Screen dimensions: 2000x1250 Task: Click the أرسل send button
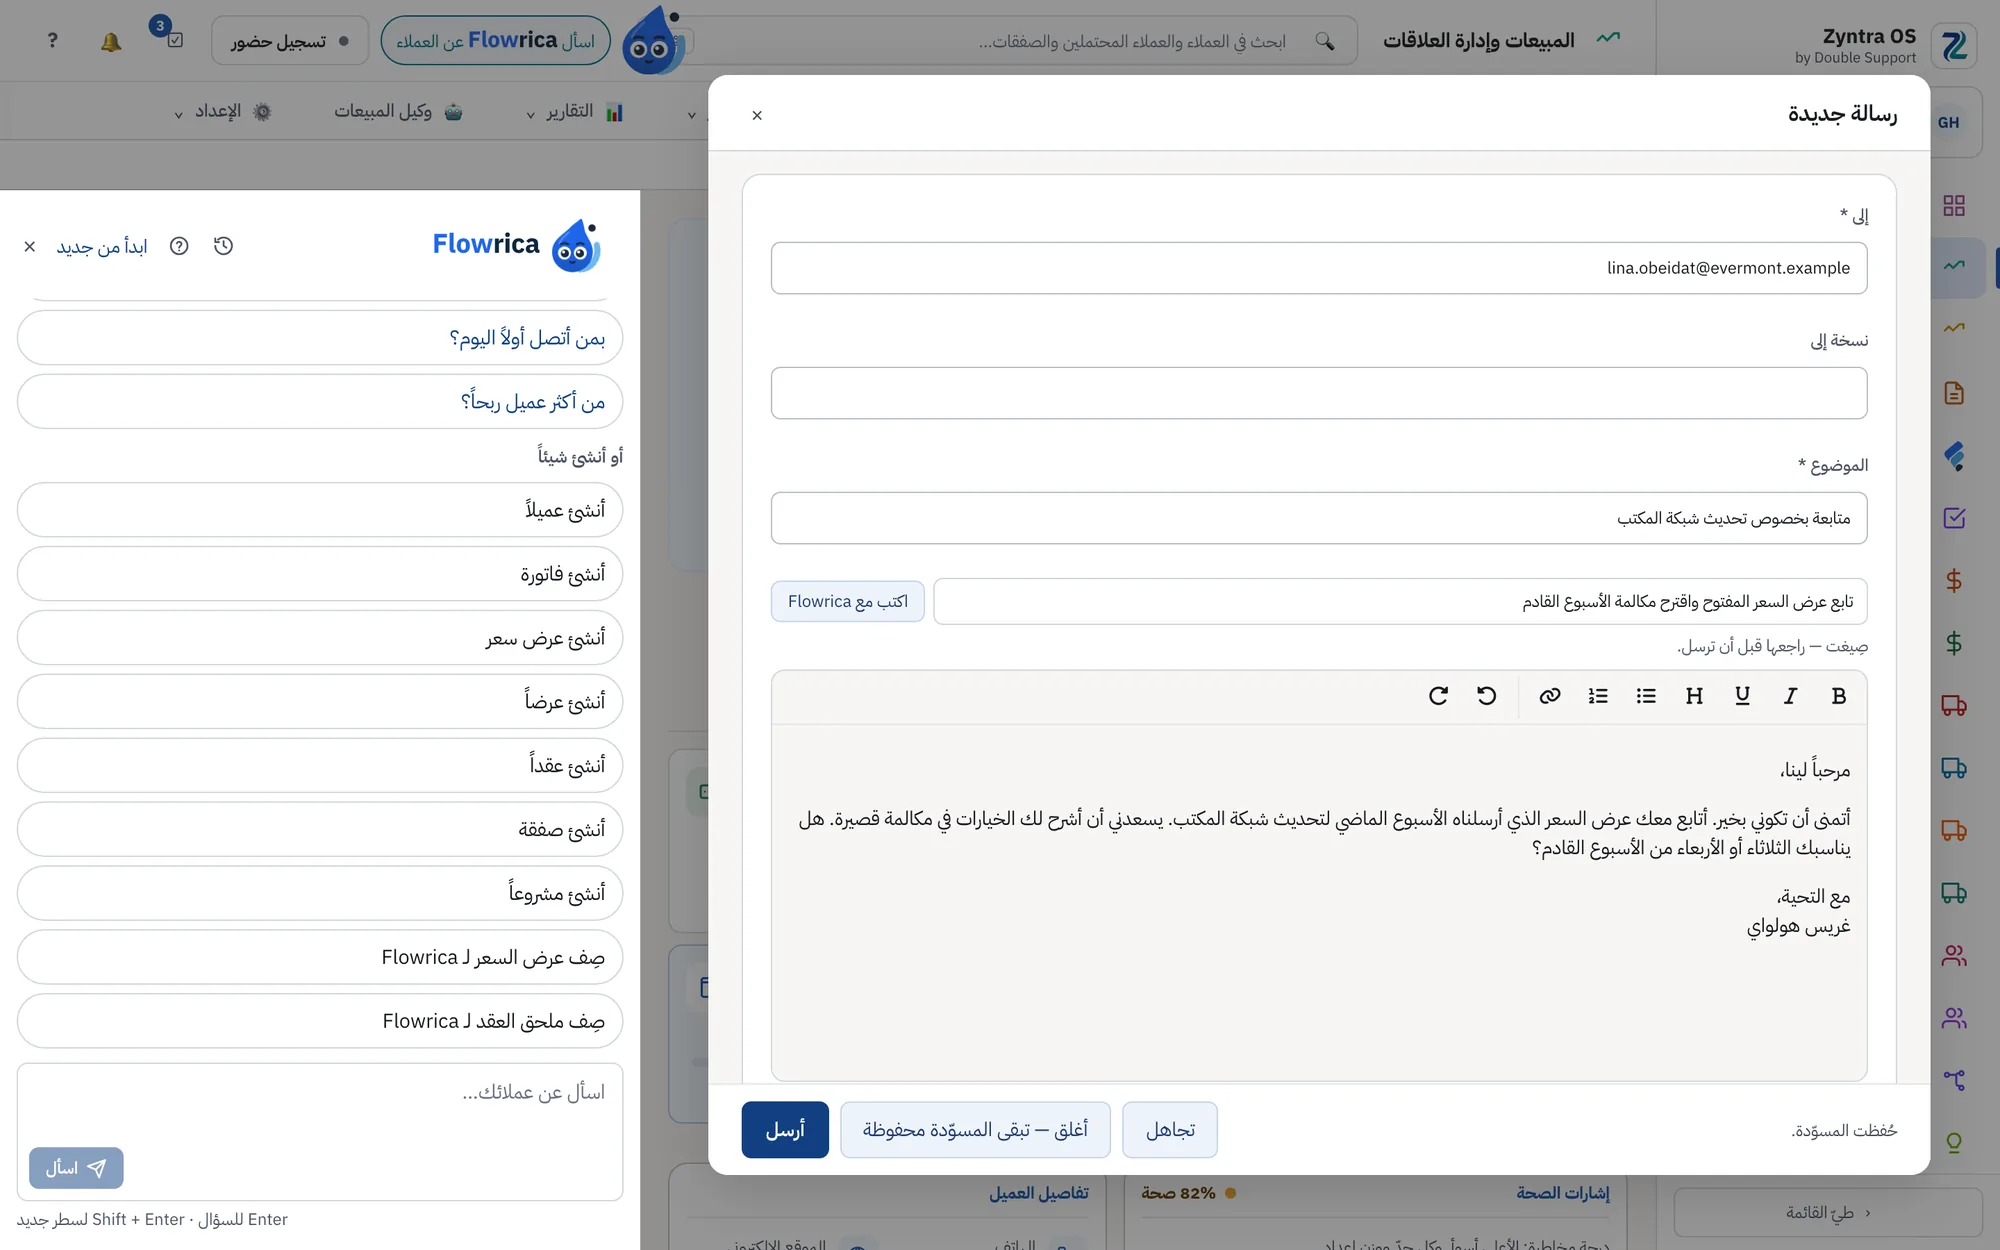click(x=785, y=1130)
